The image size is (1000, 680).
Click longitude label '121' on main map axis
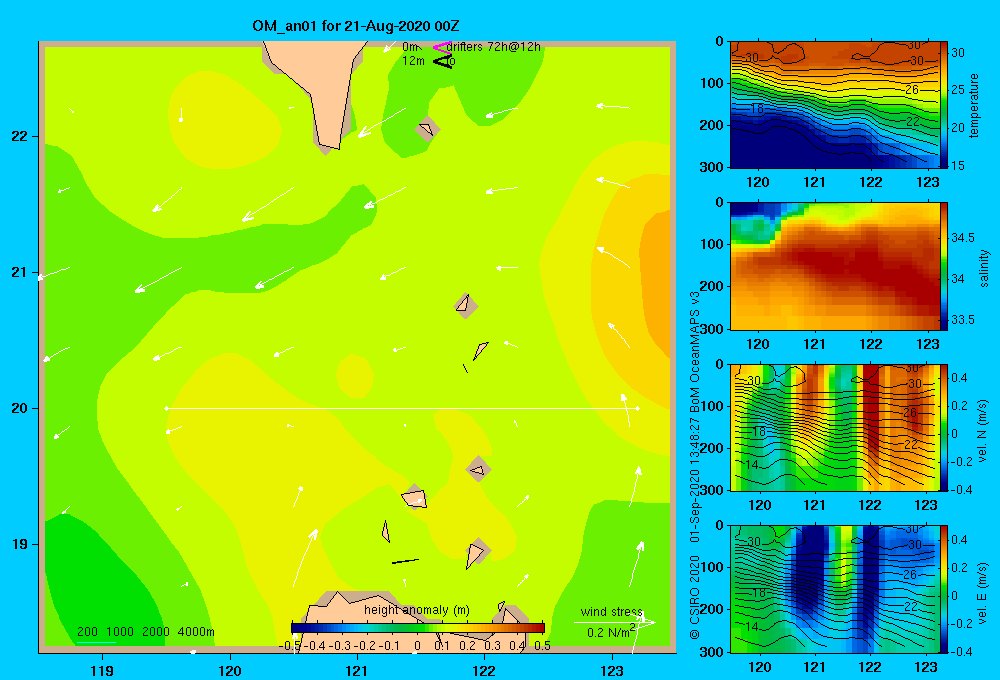(357, 670)
